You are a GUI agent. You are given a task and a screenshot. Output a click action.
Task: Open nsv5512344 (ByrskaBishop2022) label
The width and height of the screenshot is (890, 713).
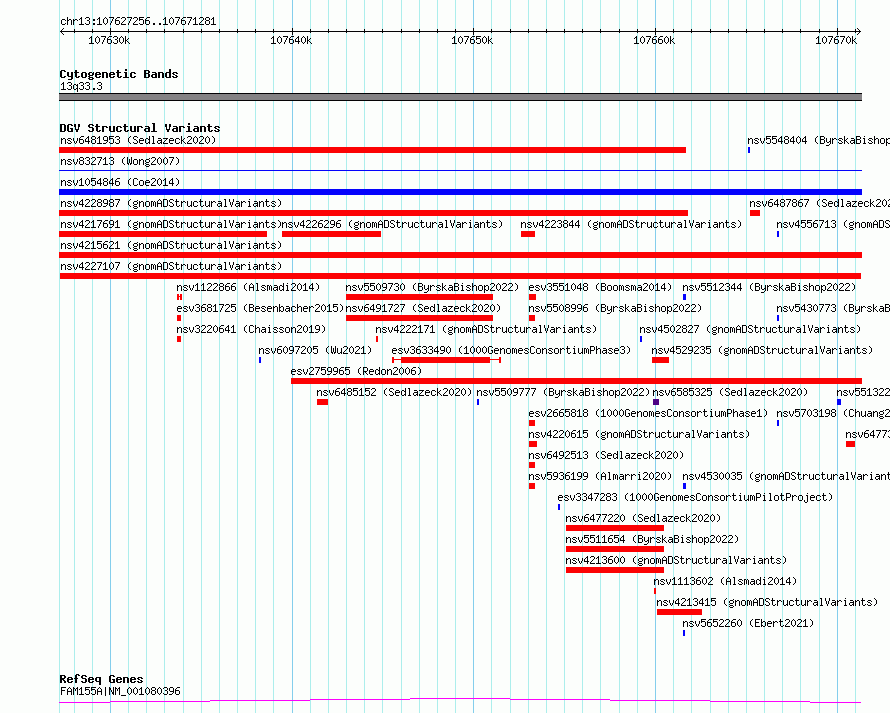pos(769,287)
